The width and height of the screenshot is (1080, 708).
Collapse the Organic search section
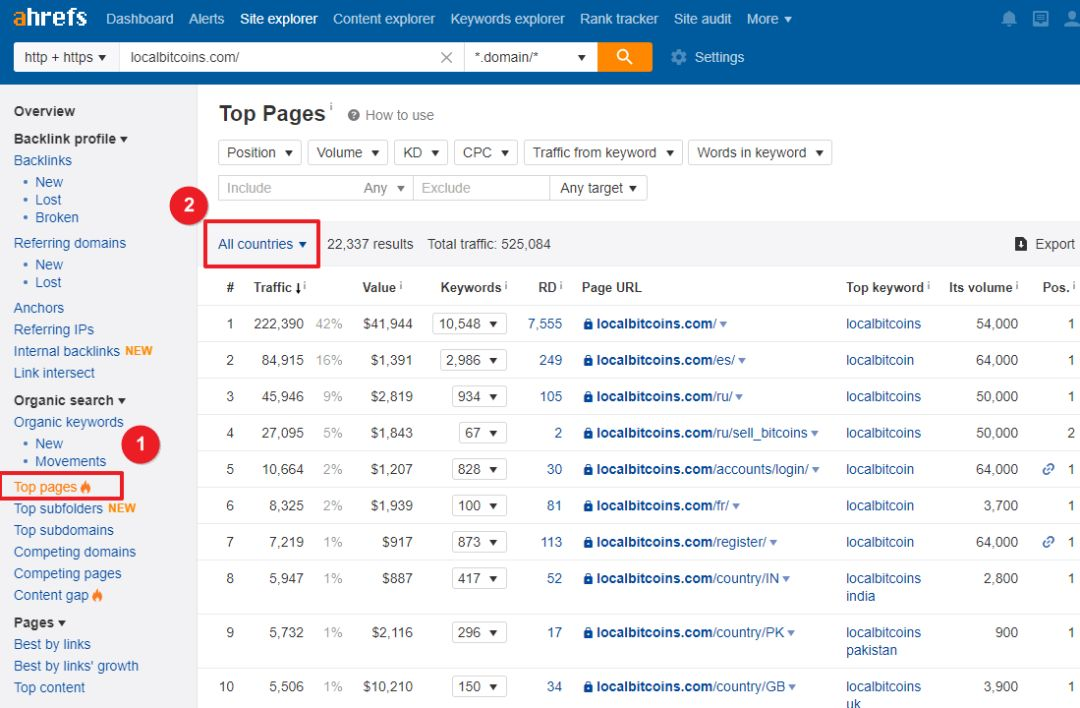tap(70, 401)
